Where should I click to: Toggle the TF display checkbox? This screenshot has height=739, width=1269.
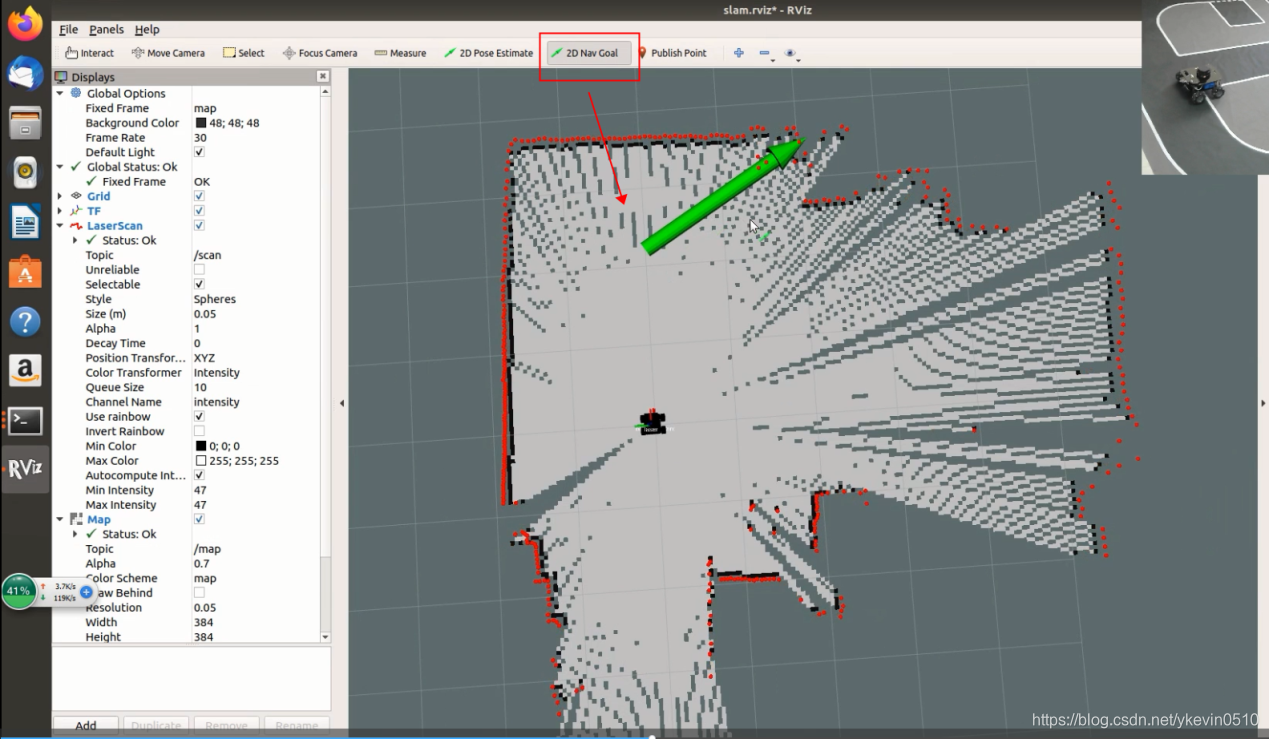pos(199,211)
